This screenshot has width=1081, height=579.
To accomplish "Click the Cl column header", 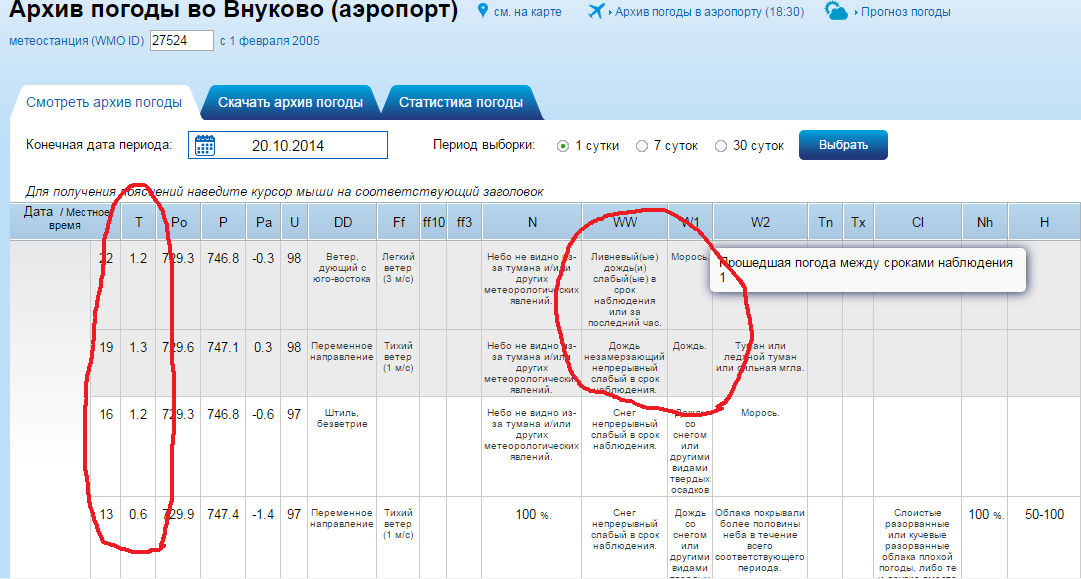I will (918, 222).
